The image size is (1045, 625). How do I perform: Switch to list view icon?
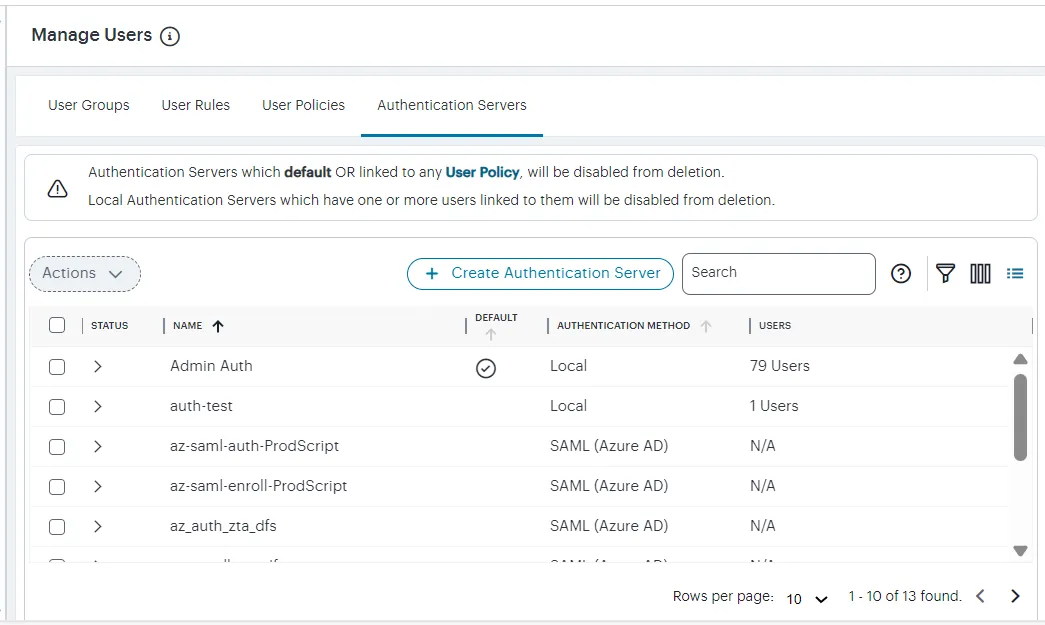pos(1015,273)
